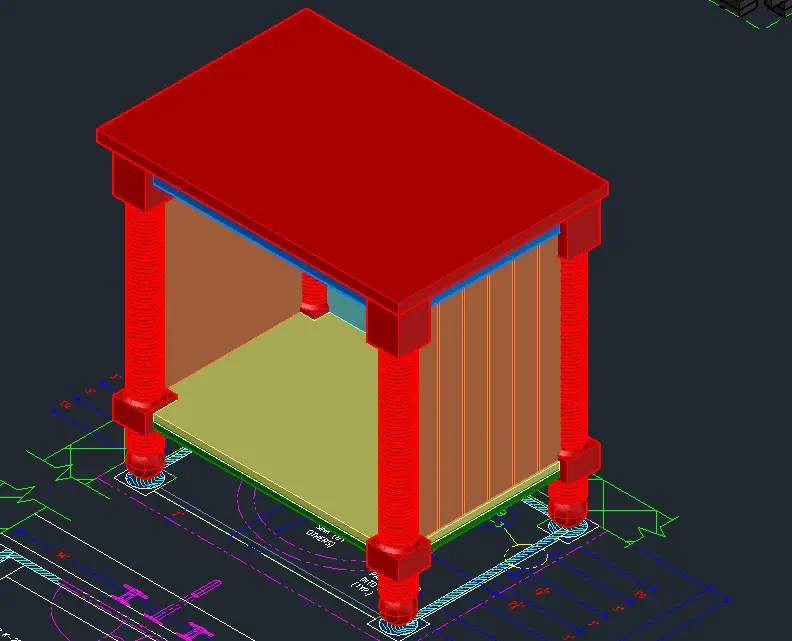Image resolution: width=792 pixels, height=641 pixels.
Task: Select the yellow dashed circle in plan
Action: [x=522, y=549]
